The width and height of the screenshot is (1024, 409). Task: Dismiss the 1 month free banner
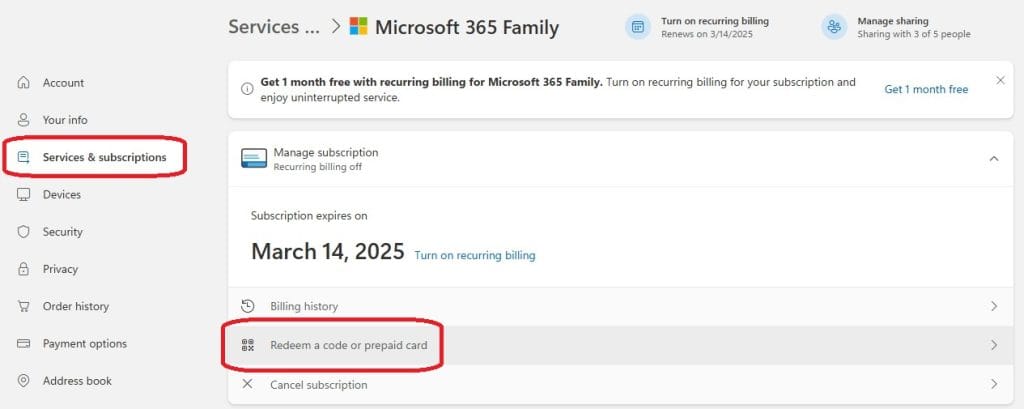1000,80
